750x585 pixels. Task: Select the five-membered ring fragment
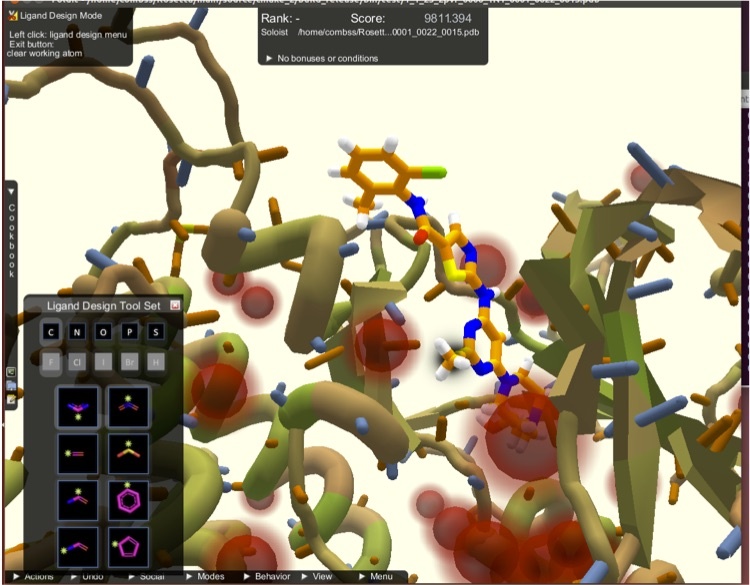(128, 548)
